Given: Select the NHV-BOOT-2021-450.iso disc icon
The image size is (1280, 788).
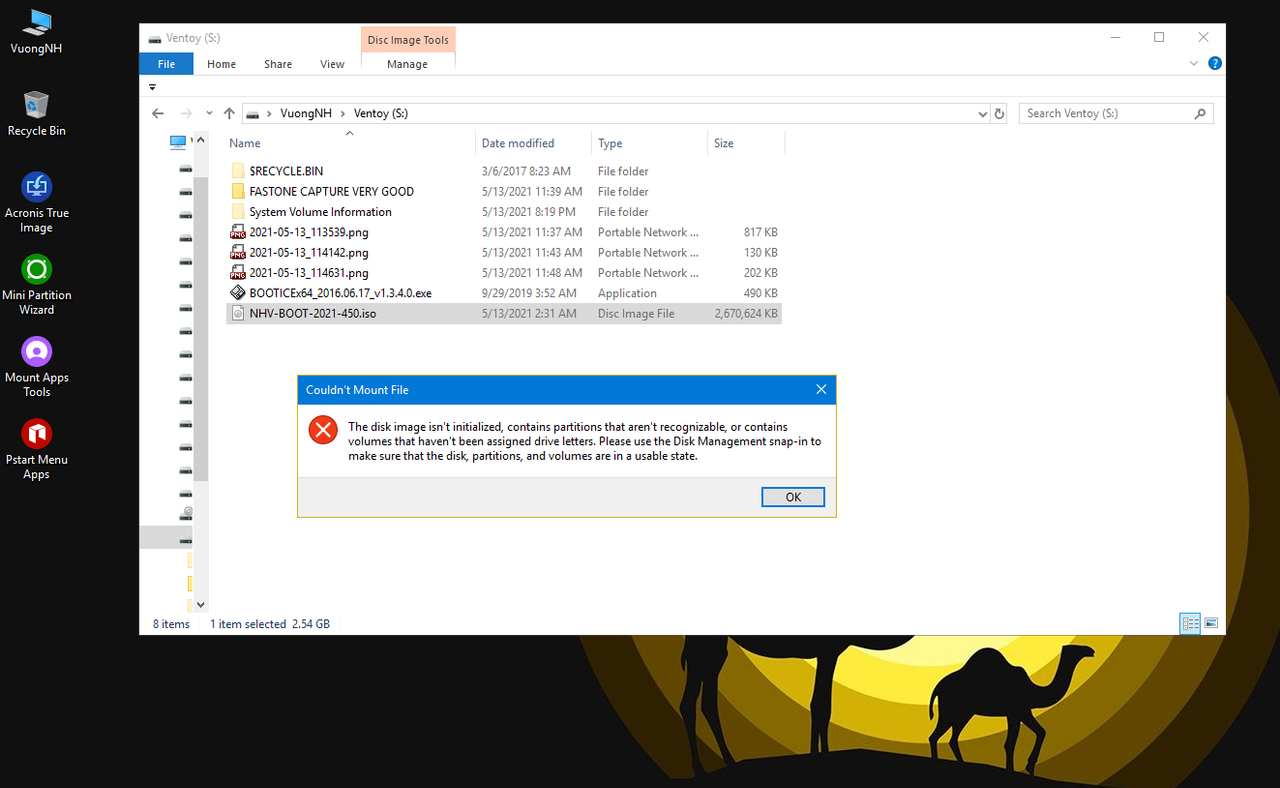Looking at the screenshot, I should pos(238,313).
